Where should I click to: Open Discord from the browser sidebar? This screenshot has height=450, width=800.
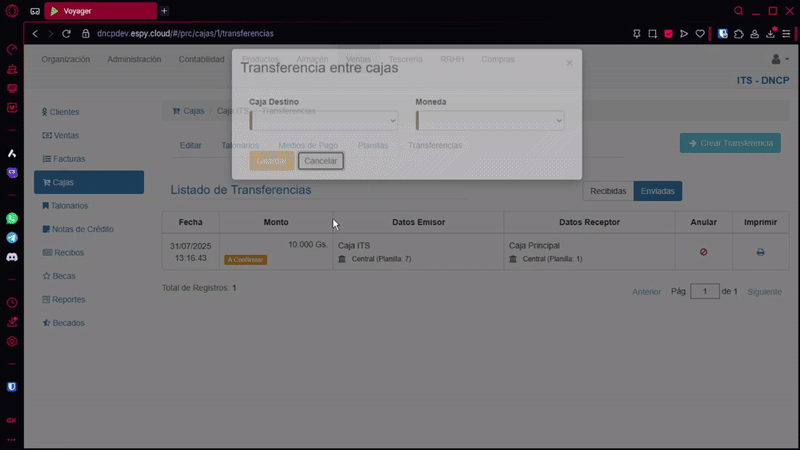click(12, 257)
